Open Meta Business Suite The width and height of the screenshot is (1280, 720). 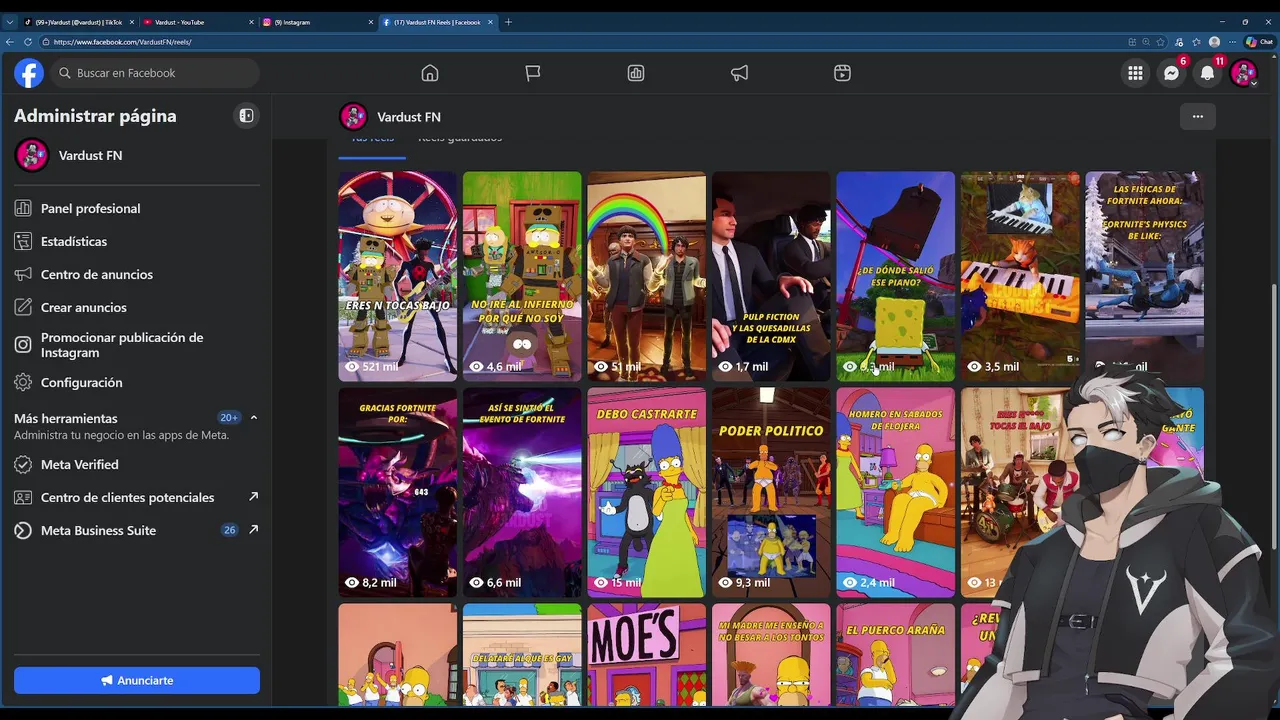pos(137,530)
